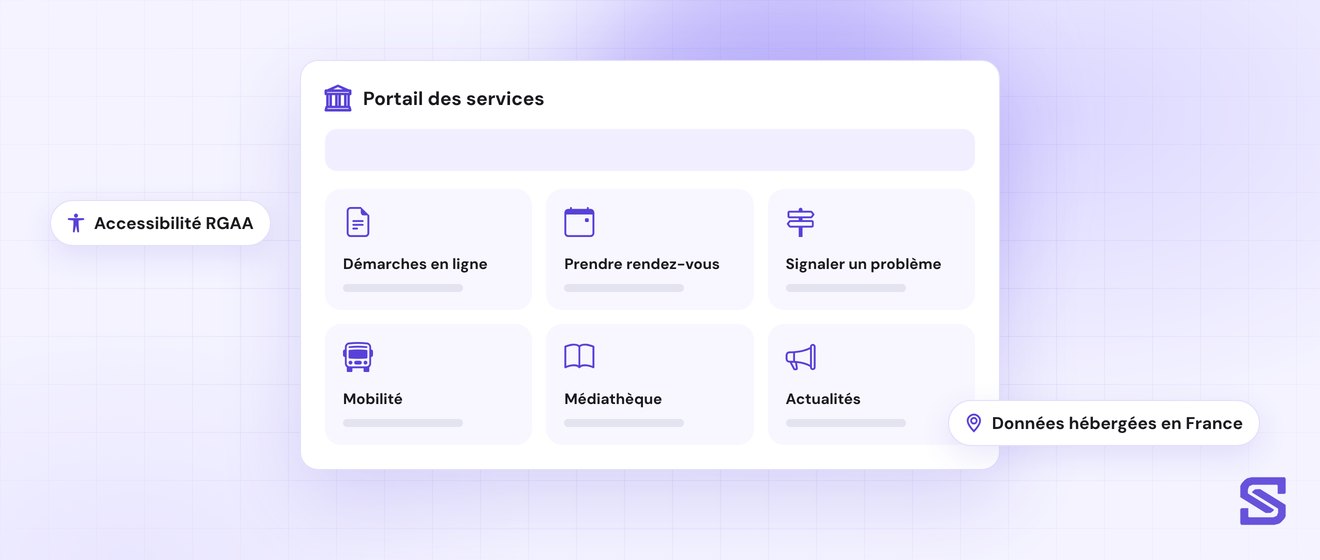Go to the Mobilité text label
The height and width of the screenshot is (560, 1320).
pos(373,398)
